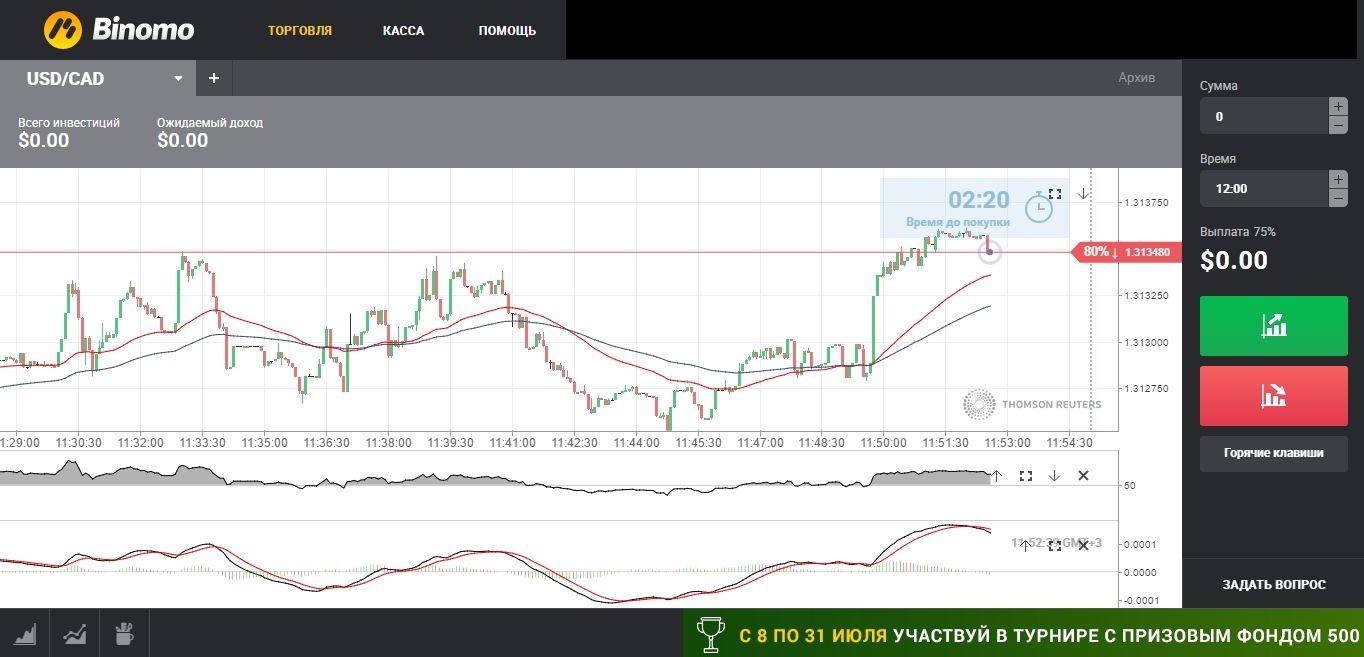
Task: Expand the RSI indicator panel fullscreen
Action: click(1025, 476)
